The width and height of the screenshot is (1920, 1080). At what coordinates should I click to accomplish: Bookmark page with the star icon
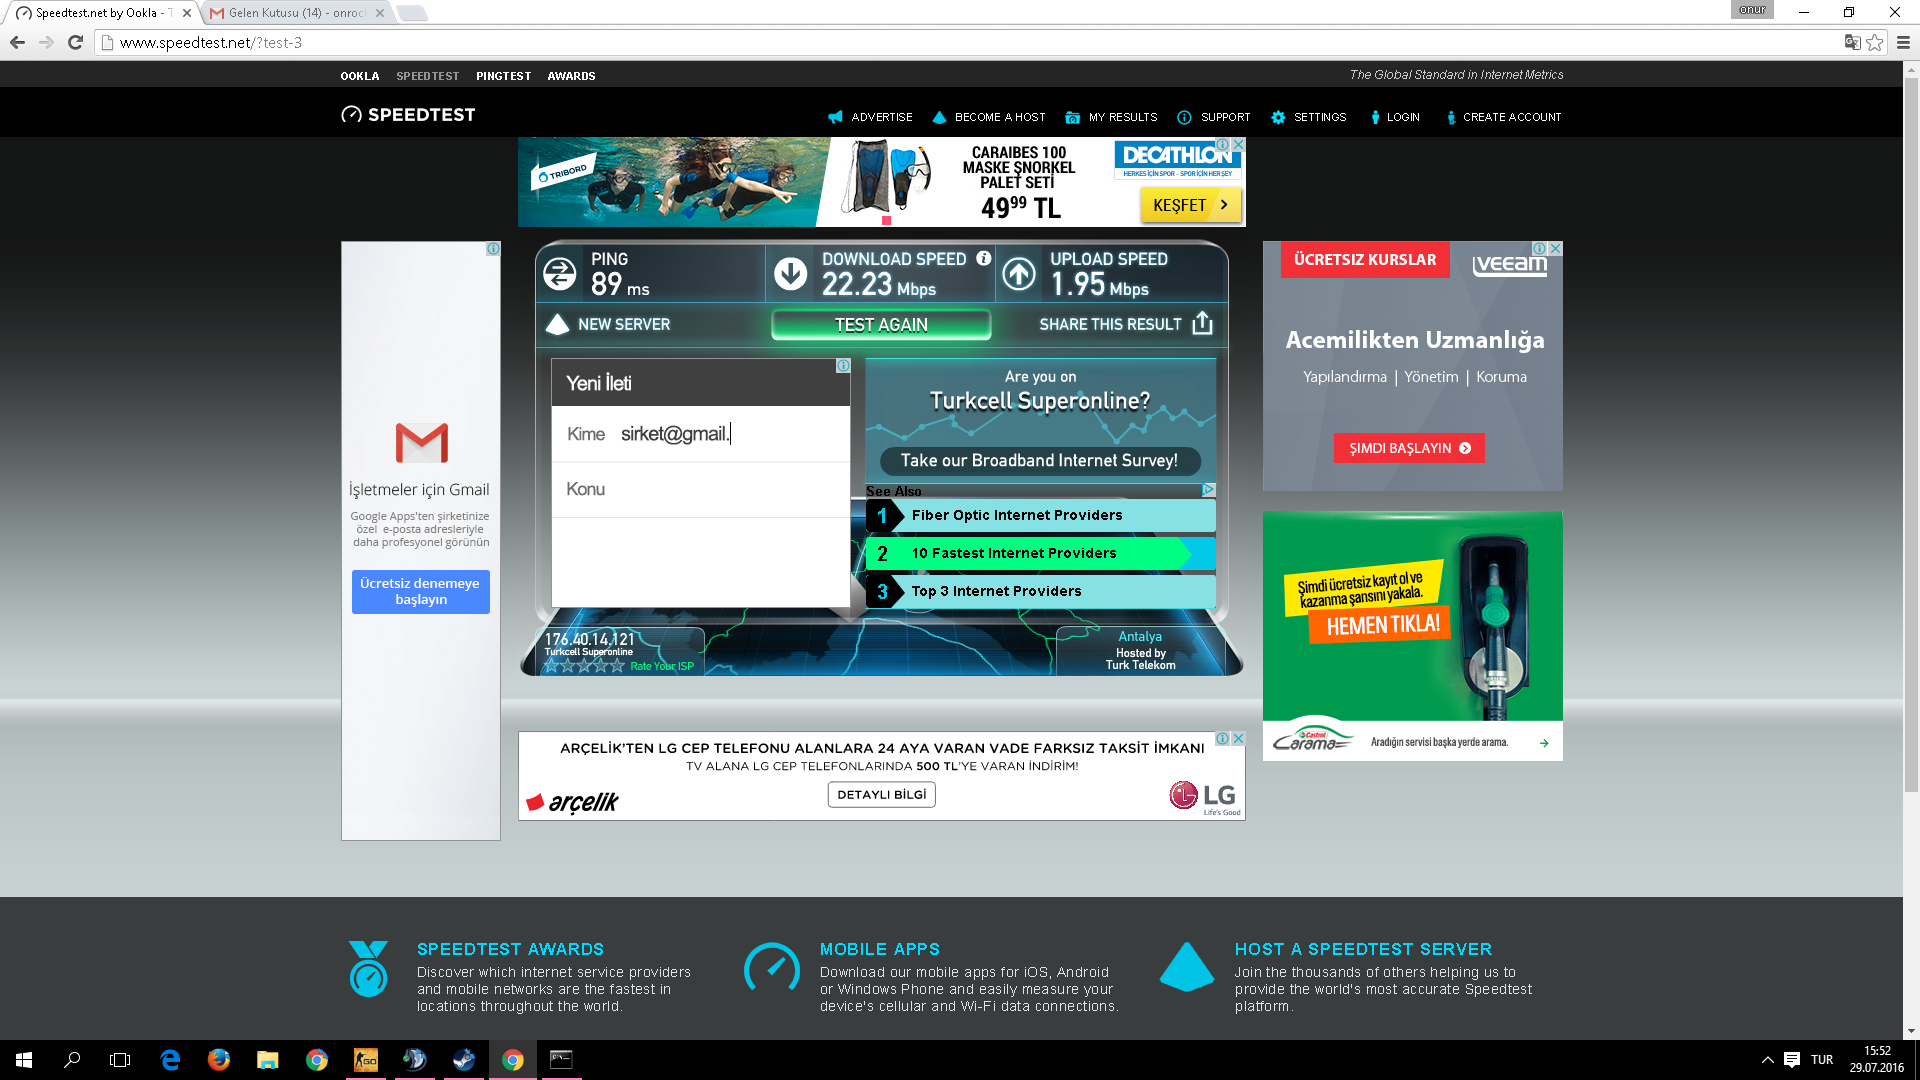pos(1875,42)
